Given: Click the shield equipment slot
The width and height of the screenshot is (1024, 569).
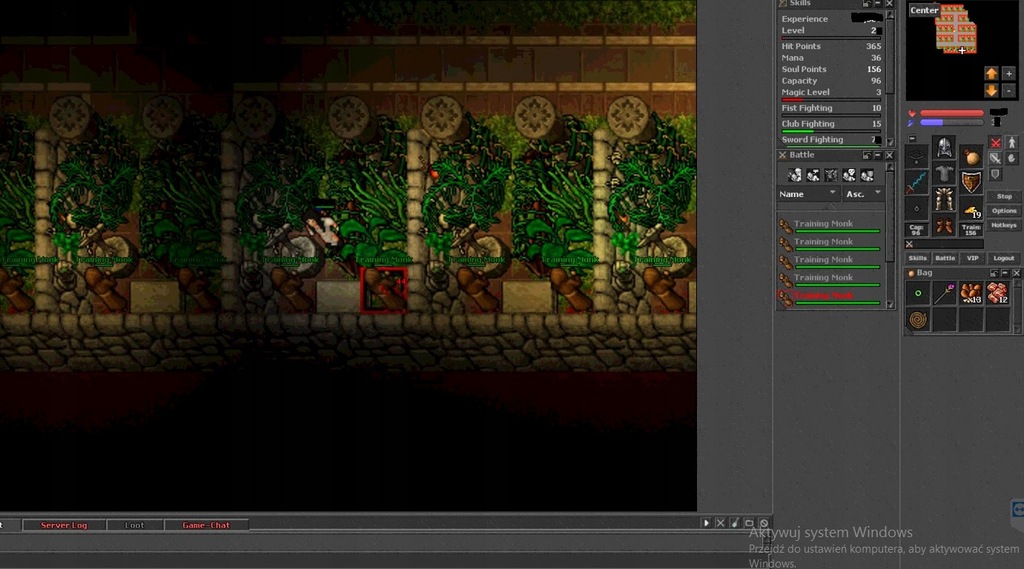Looking at the screenshot, I should [x=971, y=182].
